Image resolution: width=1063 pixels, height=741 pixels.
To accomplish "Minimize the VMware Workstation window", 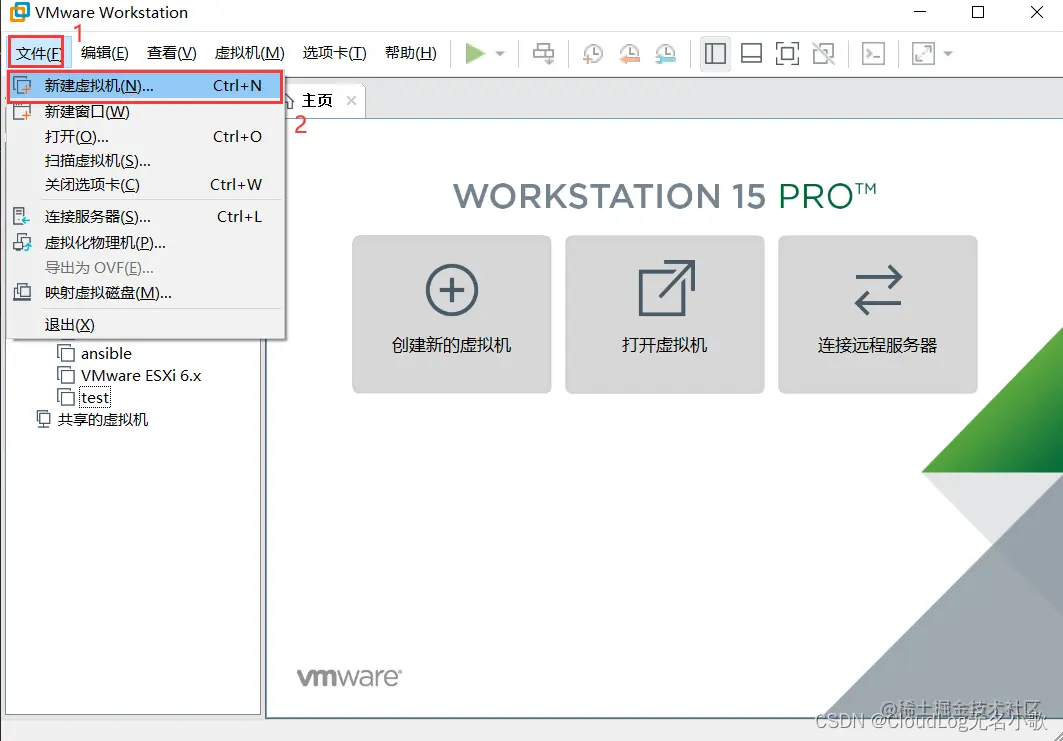I will pos(919,12).
